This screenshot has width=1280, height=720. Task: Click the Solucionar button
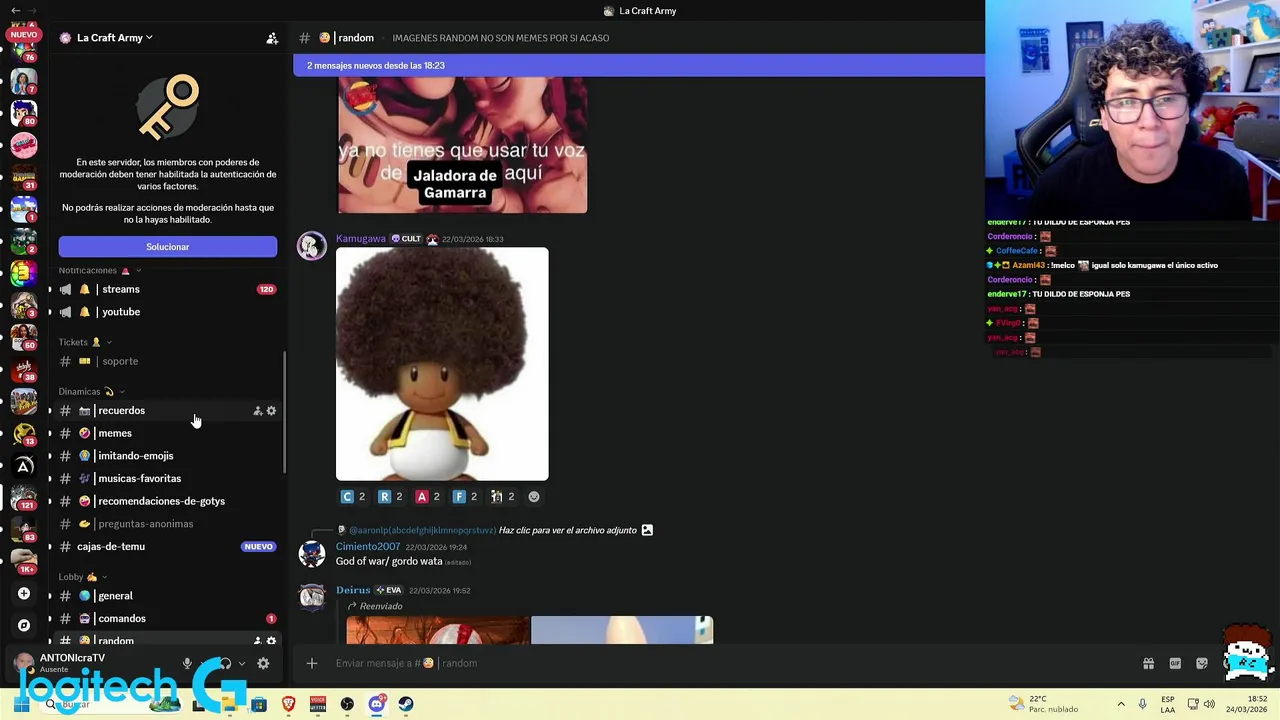point(168,247)
